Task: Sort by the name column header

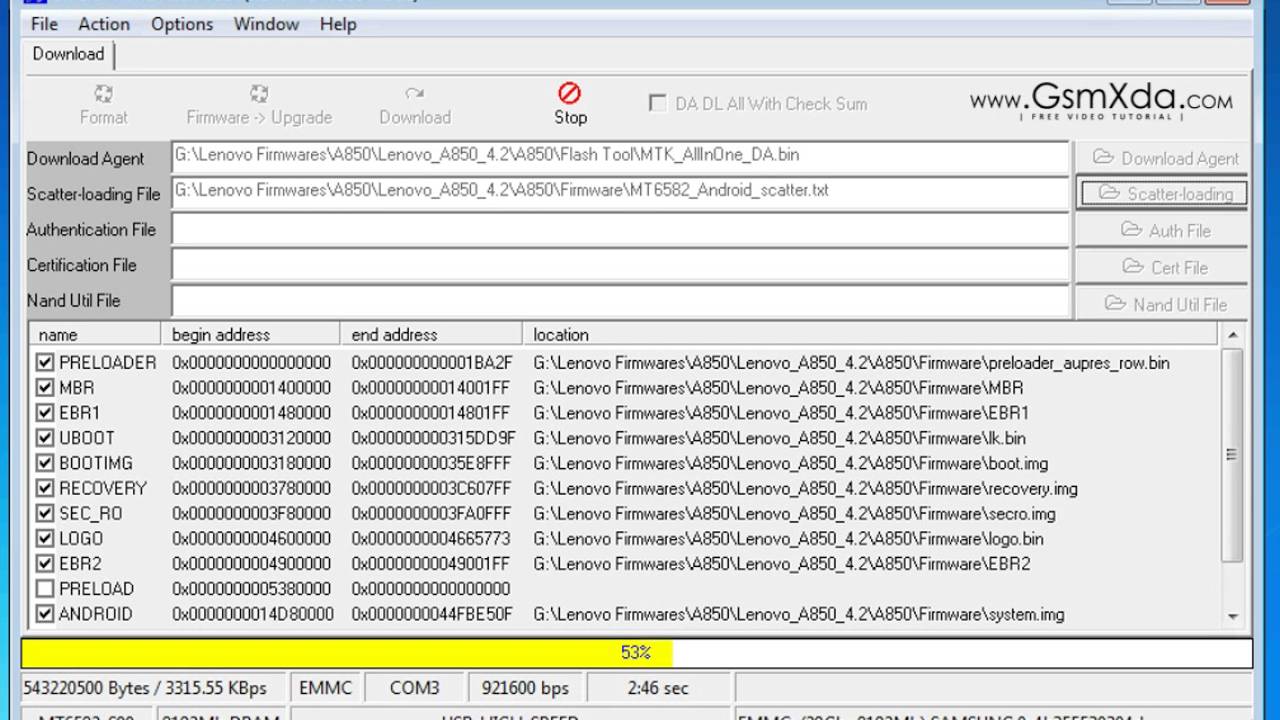Action: pos(95,334)
